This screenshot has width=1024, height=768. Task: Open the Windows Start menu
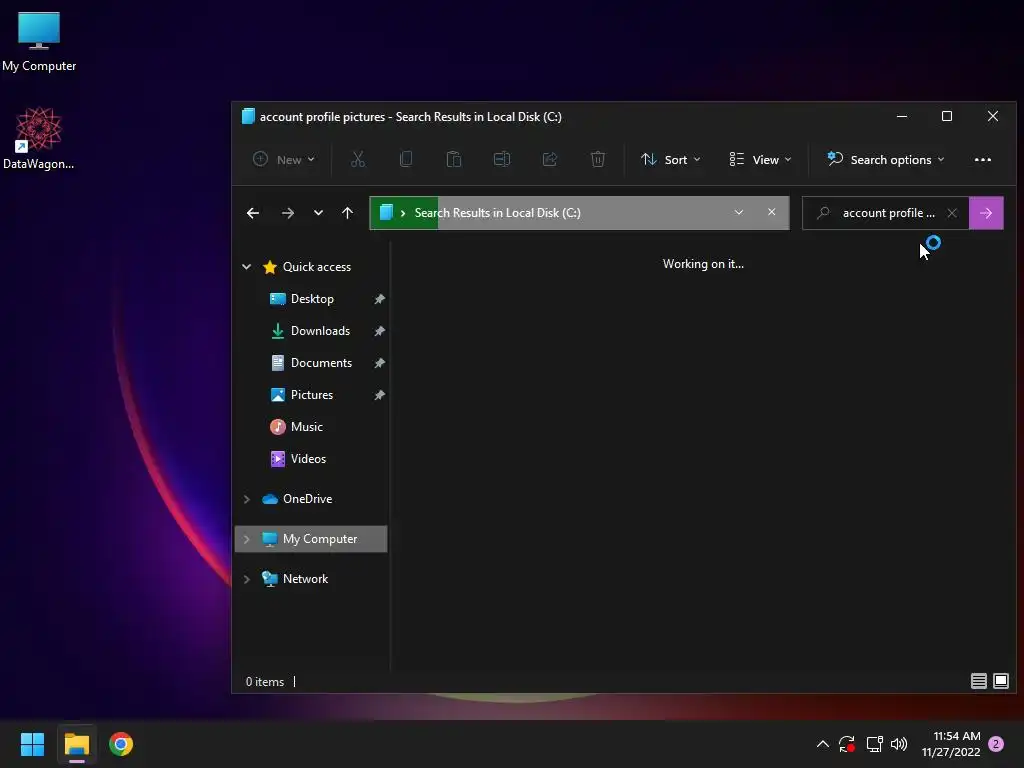(32, 744)
